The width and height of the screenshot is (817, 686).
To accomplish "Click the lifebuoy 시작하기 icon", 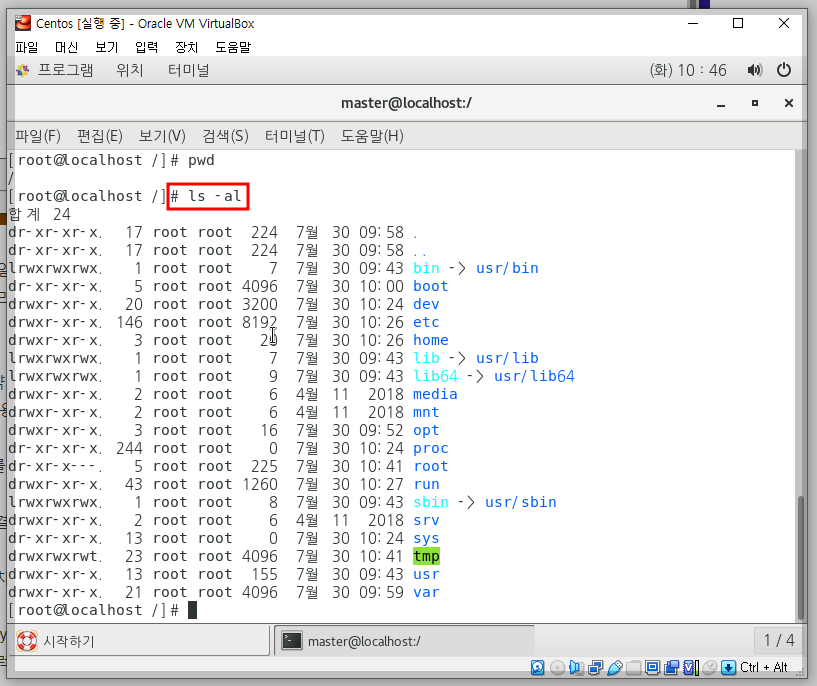I will pyautogui.click(x=27, y=641).
